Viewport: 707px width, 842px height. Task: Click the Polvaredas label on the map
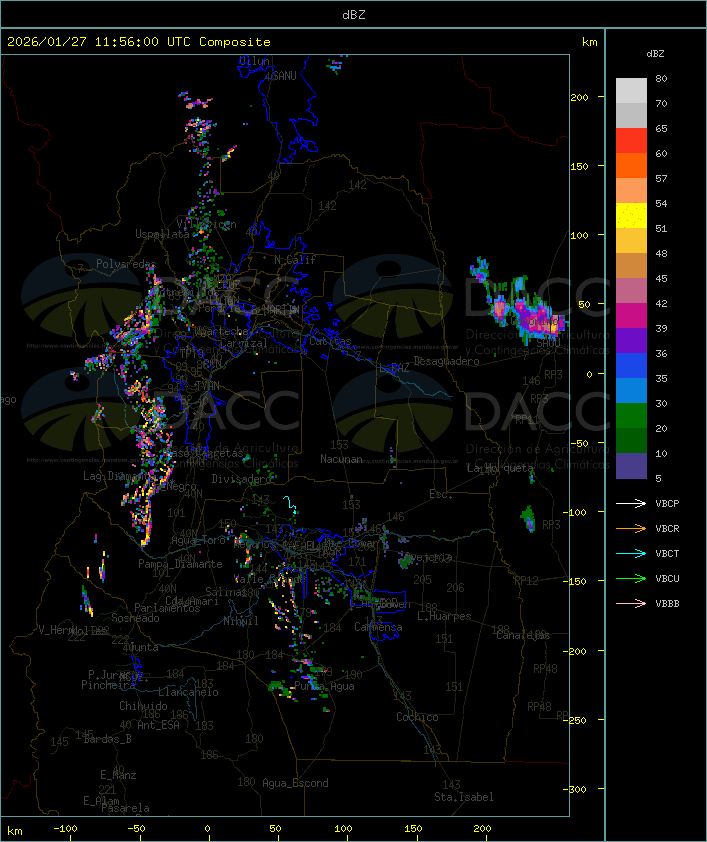[x=126, y=264]
